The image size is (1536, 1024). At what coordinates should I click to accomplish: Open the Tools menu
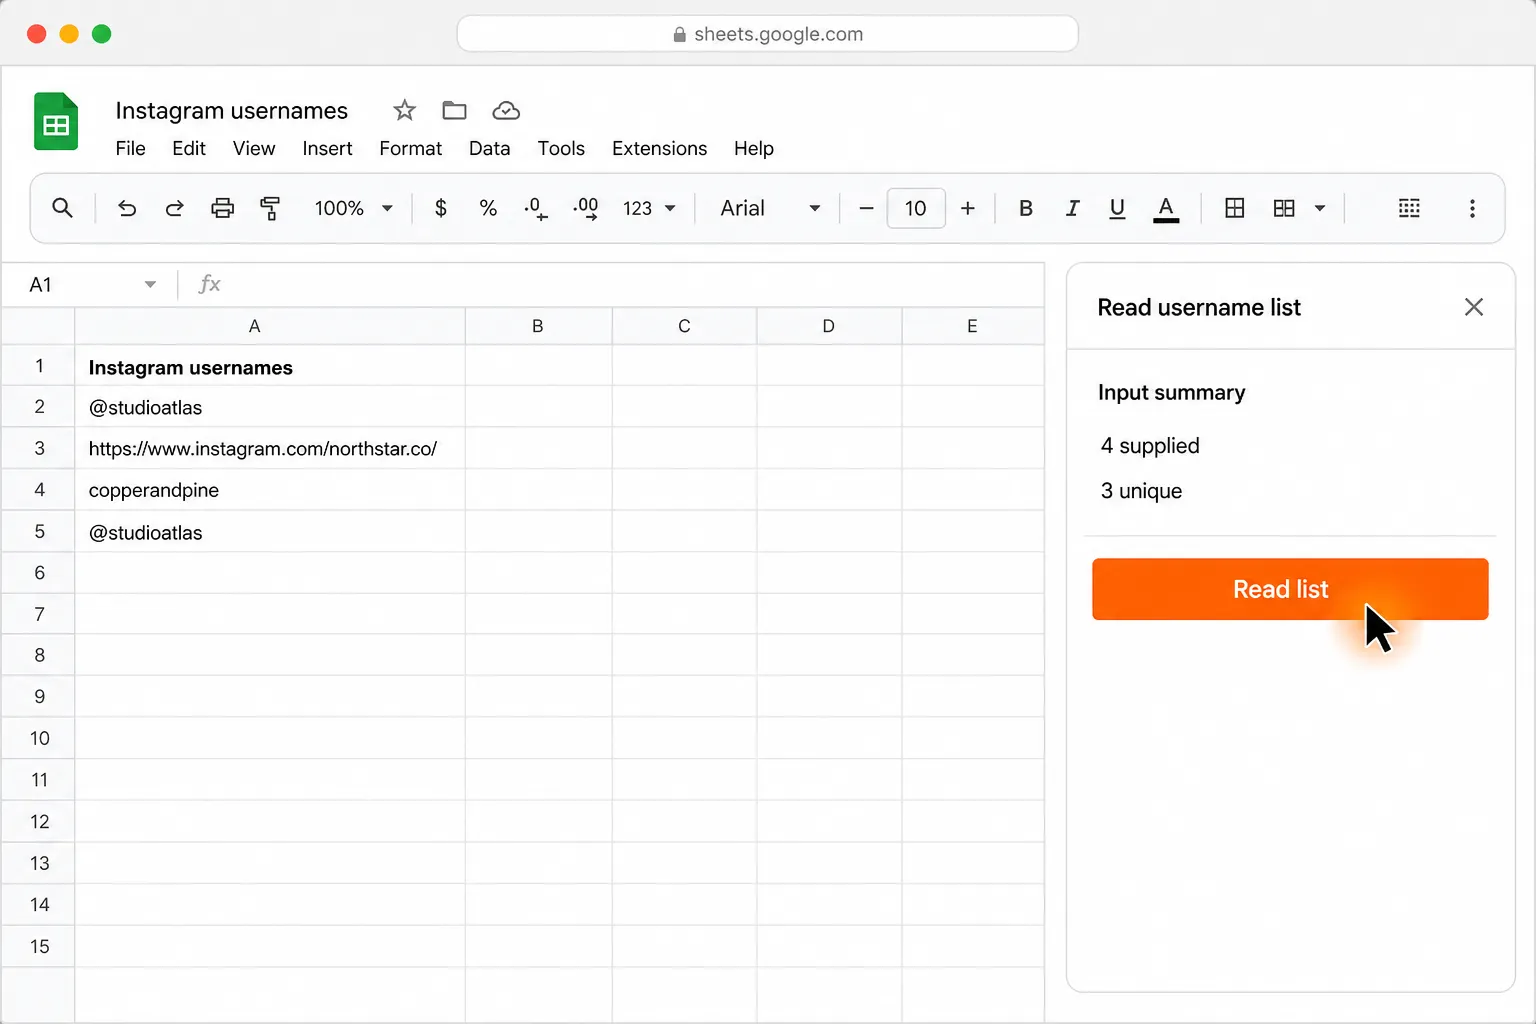561,148
